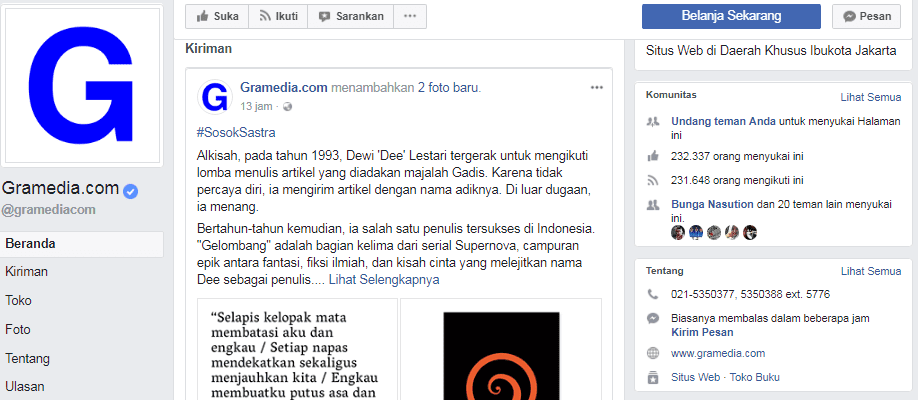Expand post with Lihat Selengkapnya
The height and width of the screenshot is (400, 918).
pyautogui.click(x=383, y=280)
